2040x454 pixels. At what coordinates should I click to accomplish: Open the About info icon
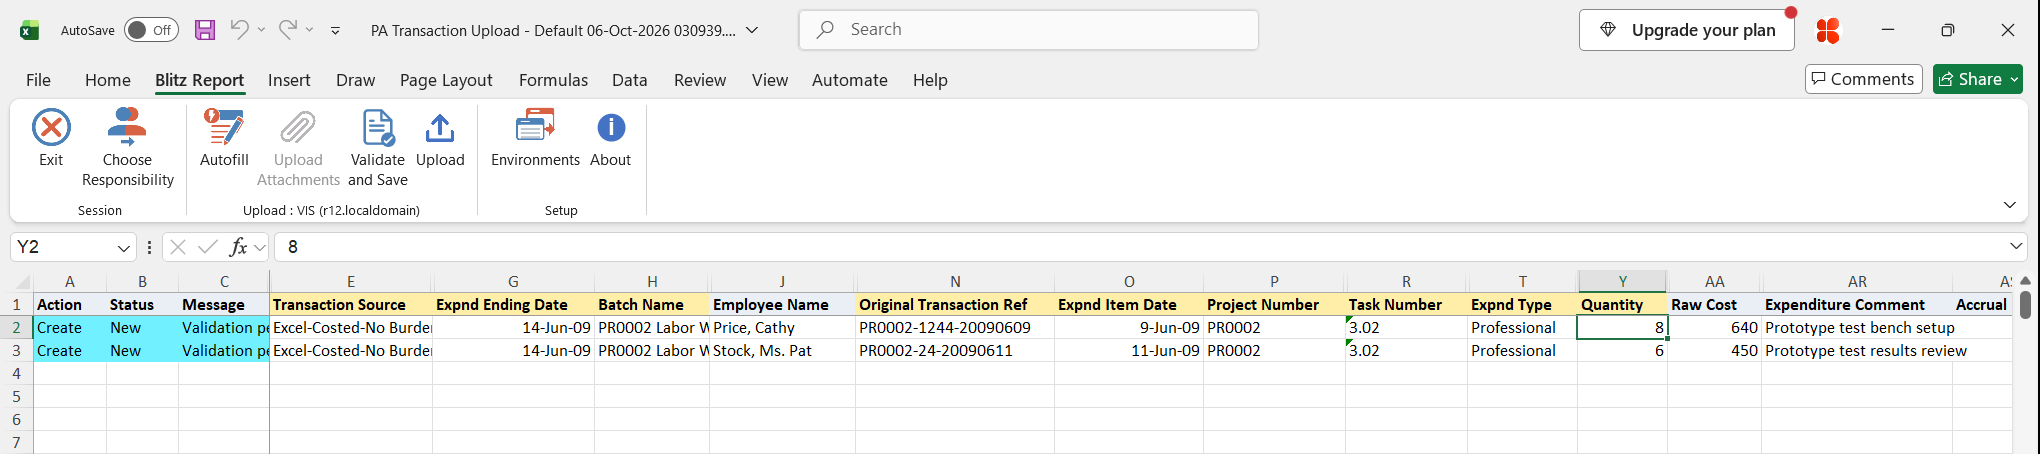(x=611, y=128)
